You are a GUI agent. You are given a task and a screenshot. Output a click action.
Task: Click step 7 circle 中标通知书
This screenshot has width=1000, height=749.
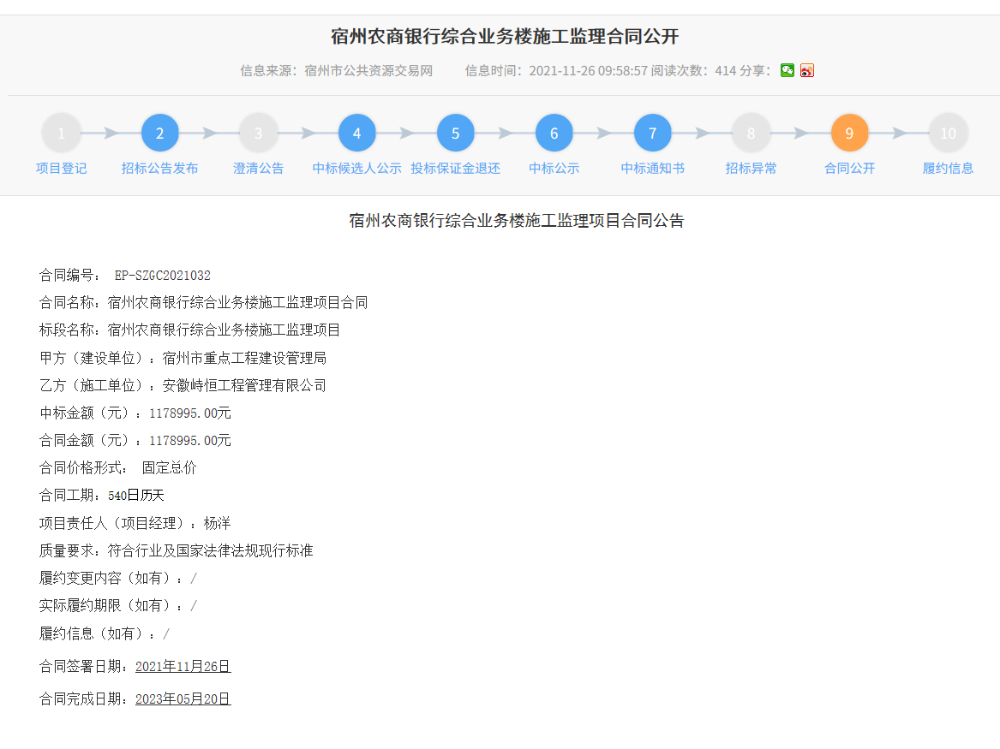click(652, 133)
